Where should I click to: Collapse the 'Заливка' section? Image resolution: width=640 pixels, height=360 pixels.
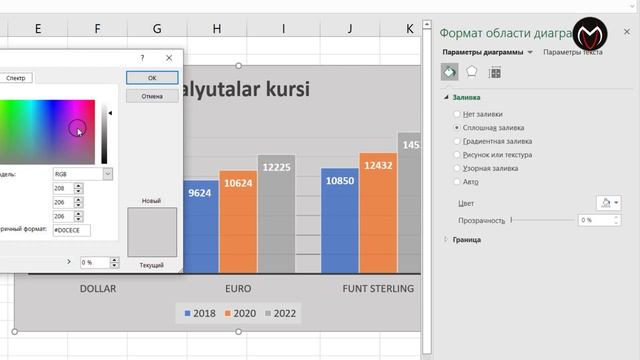click(446, 97)
